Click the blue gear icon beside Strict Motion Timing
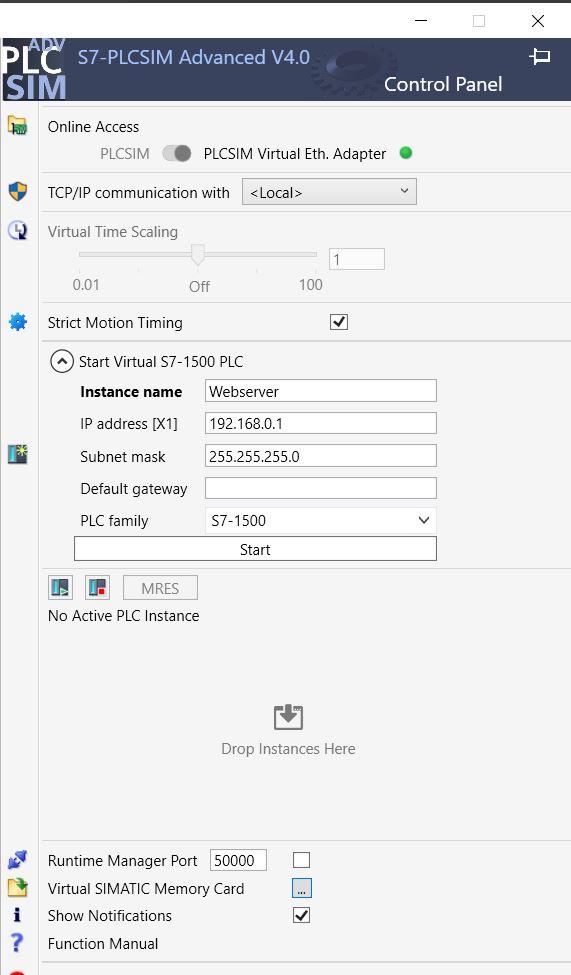The height and width of the screenshot is (975, 571). pos(17,322)
